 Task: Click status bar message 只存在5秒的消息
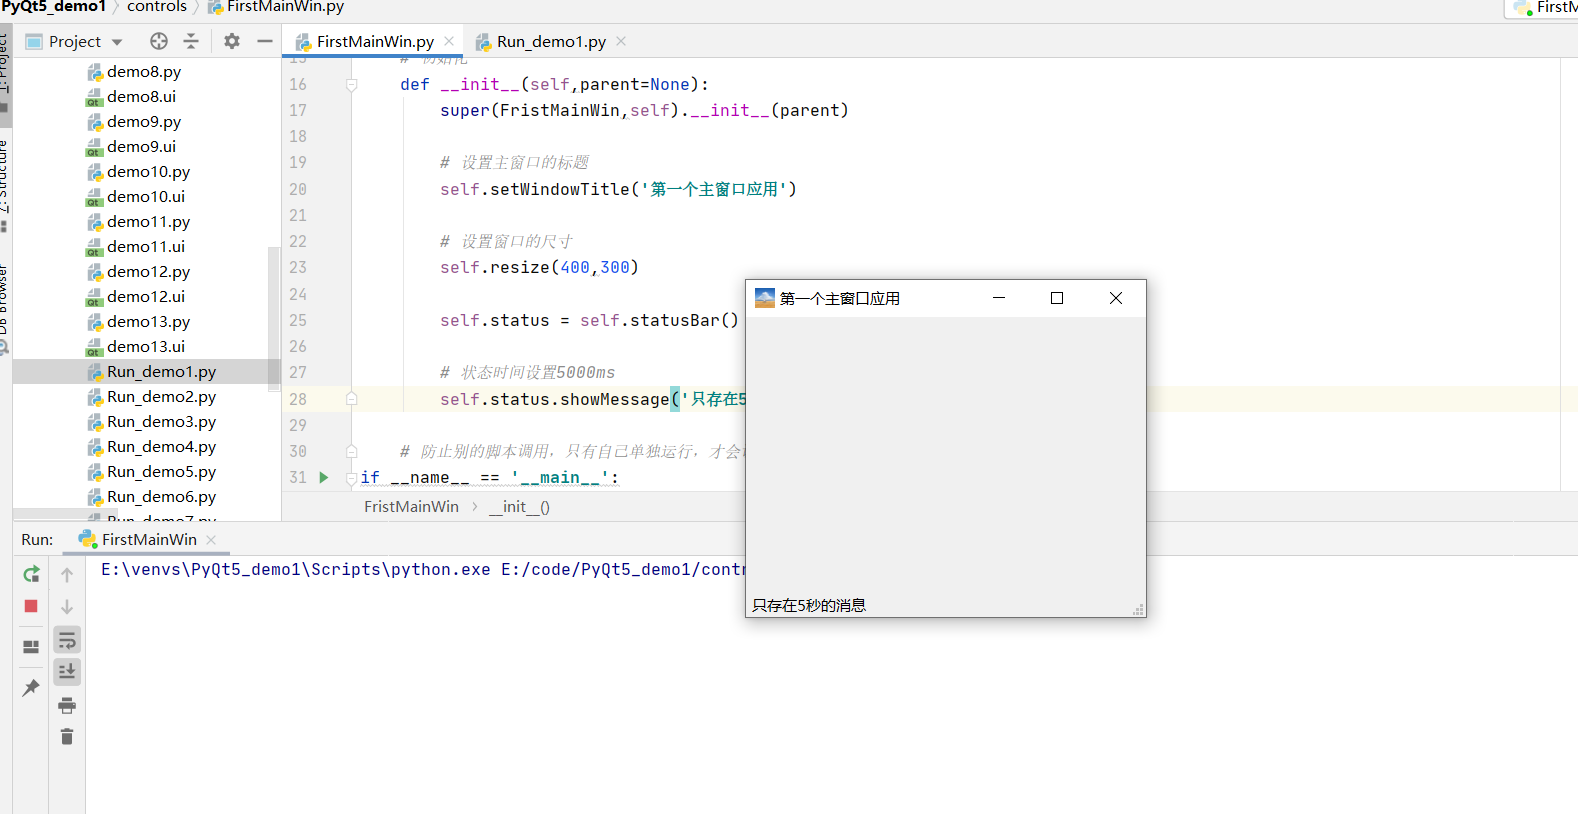coord(809,606)
